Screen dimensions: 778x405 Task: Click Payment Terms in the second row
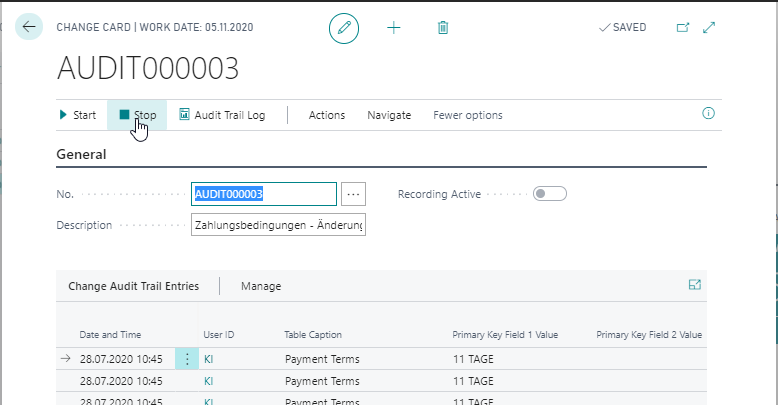point(322,381)
